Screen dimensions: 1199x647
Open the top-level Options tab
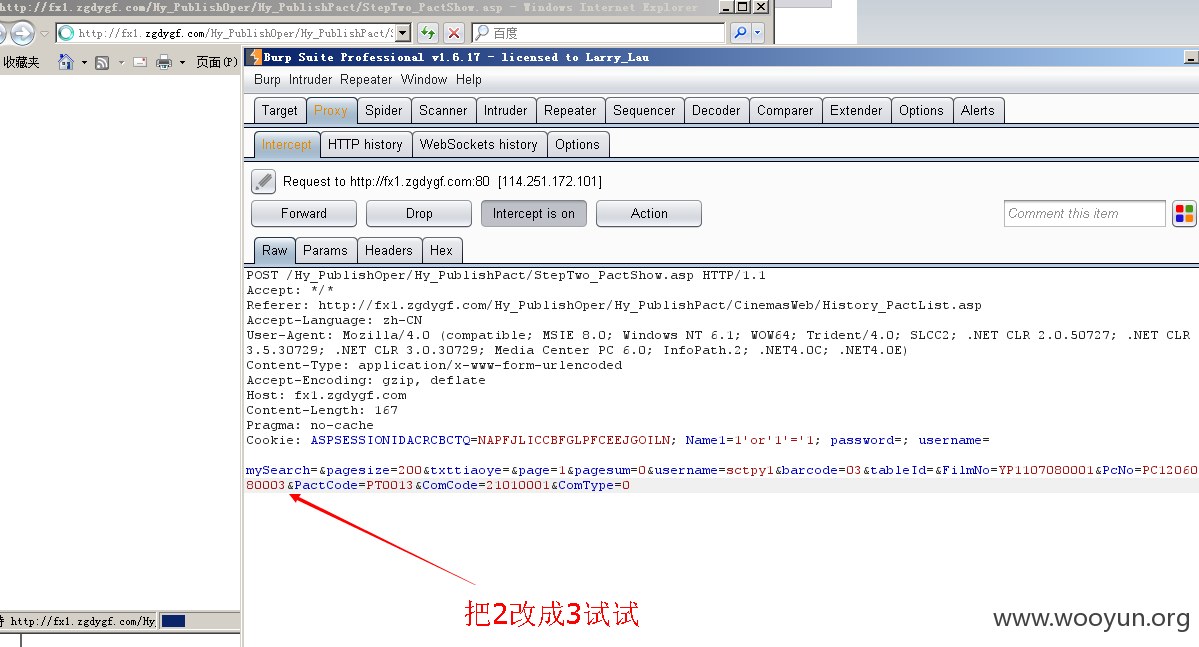click(x=921, y=111)
